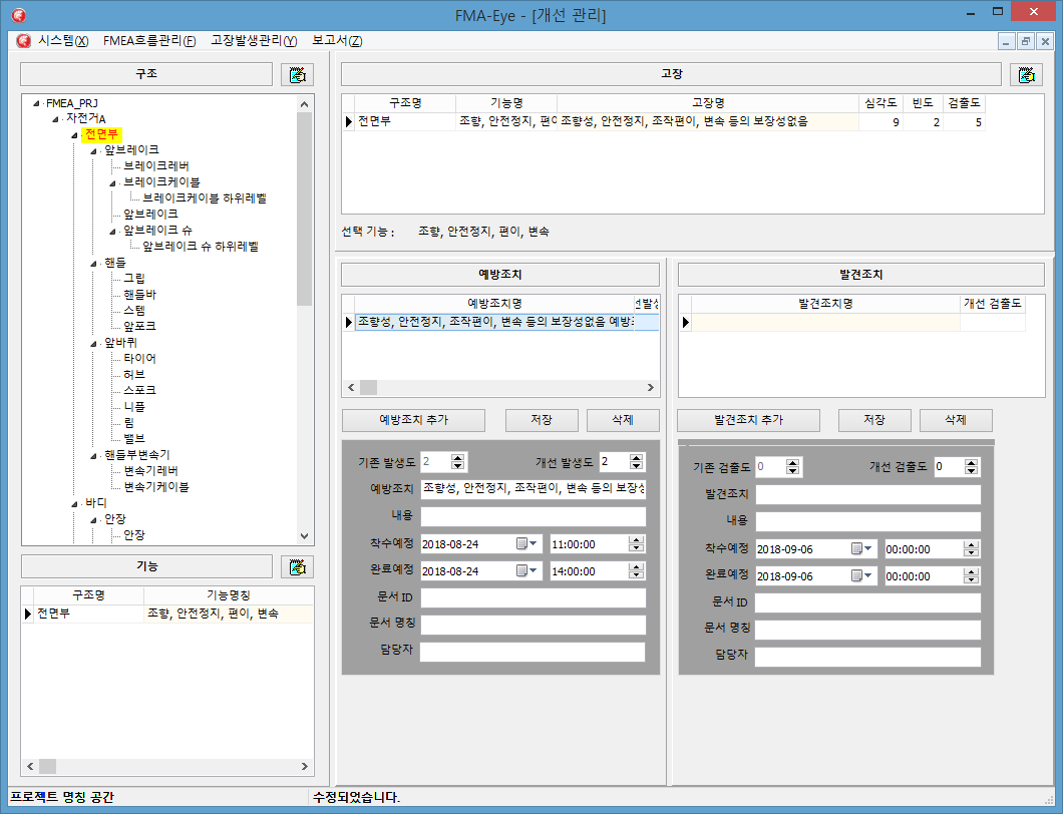Click 심각도 value 9 in failure table
The width and height of the screenshot is (1063, 814).
pyautogui.click(x=880, y=122)
